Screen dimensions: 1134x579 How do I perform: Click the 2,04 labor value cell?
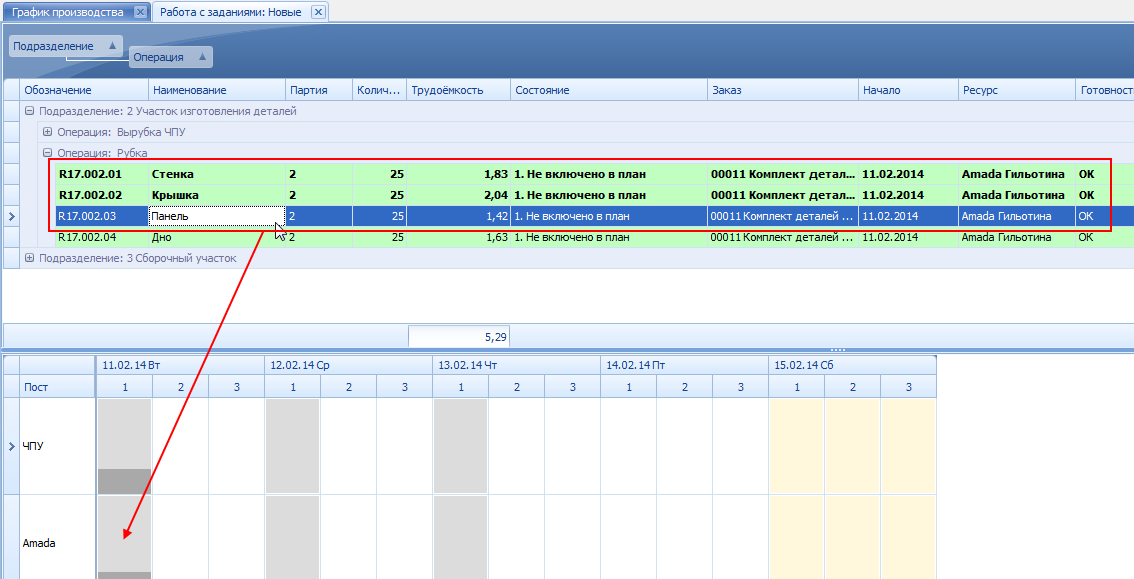459,195
